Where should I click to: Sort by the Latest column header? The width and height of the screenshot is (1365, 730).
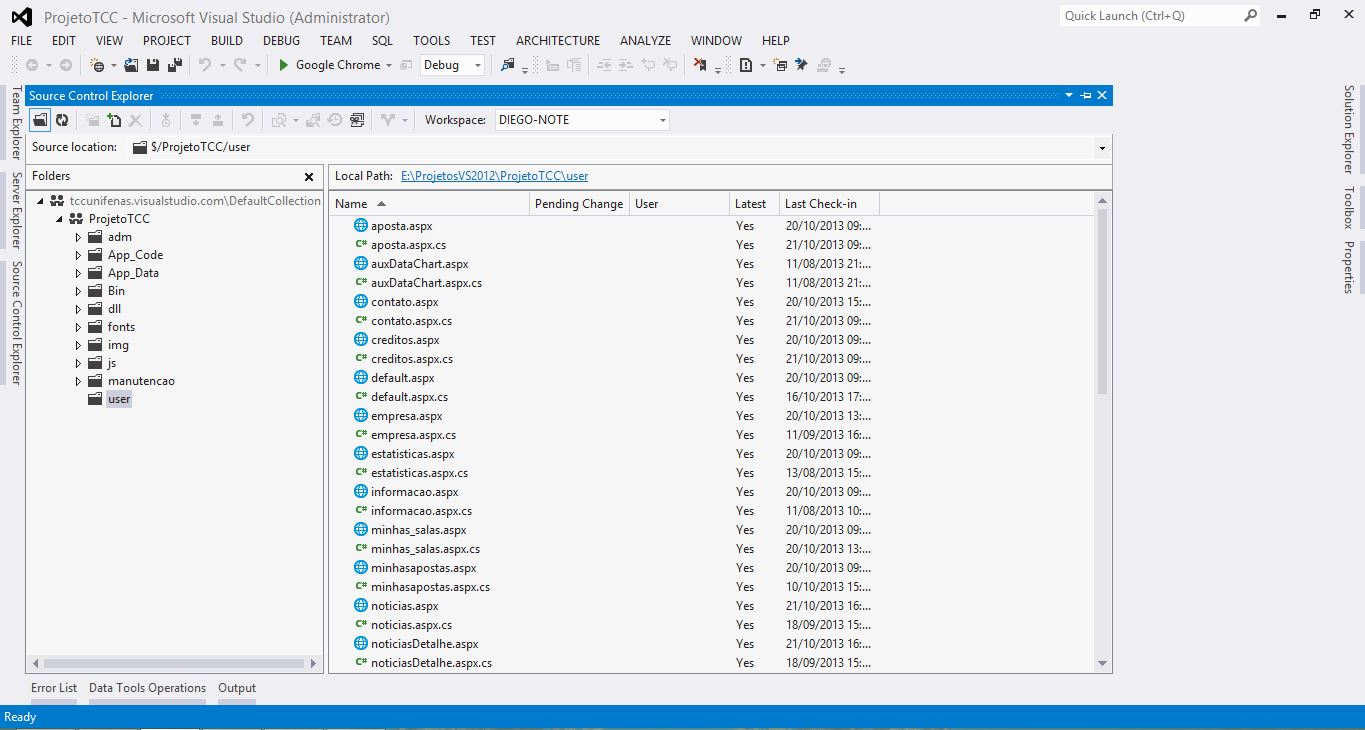tap(754, 204)
